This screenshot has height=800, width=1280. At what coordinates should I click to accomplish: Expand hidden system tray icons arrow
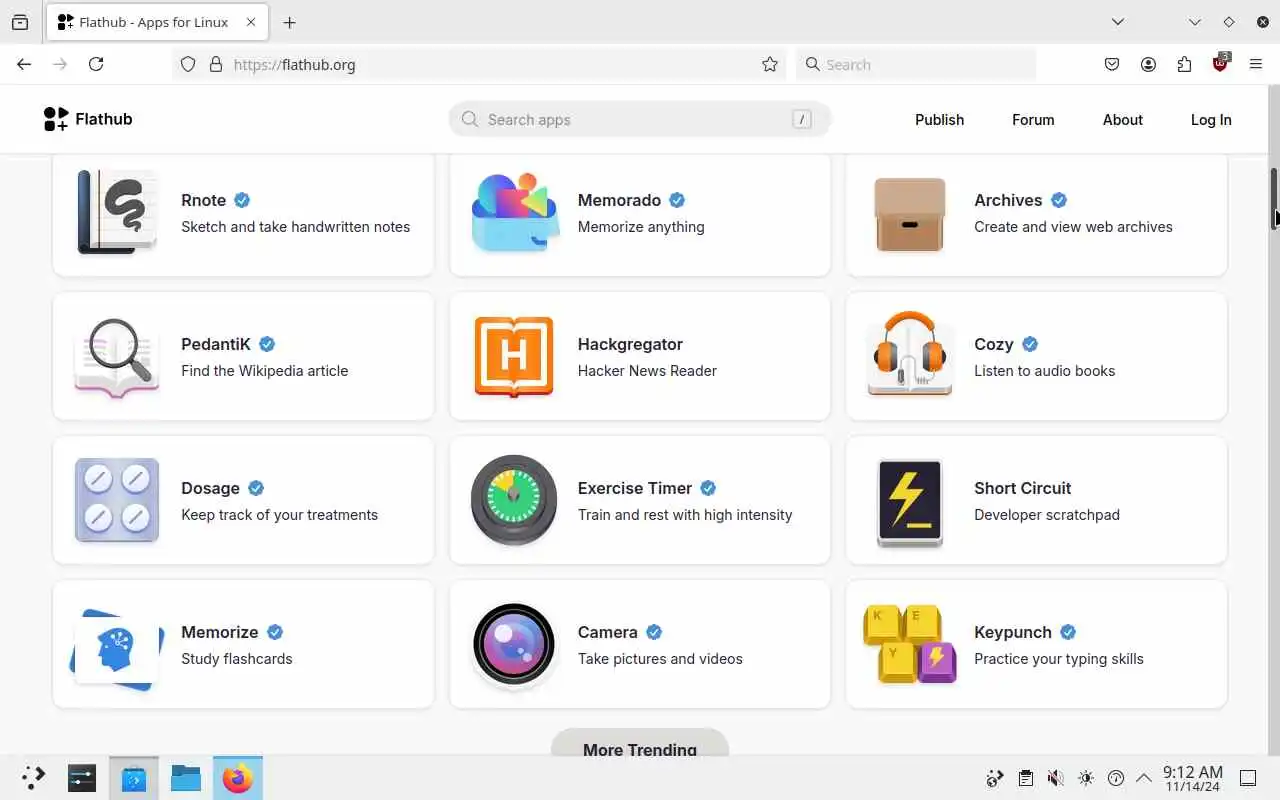(1144, 778)
